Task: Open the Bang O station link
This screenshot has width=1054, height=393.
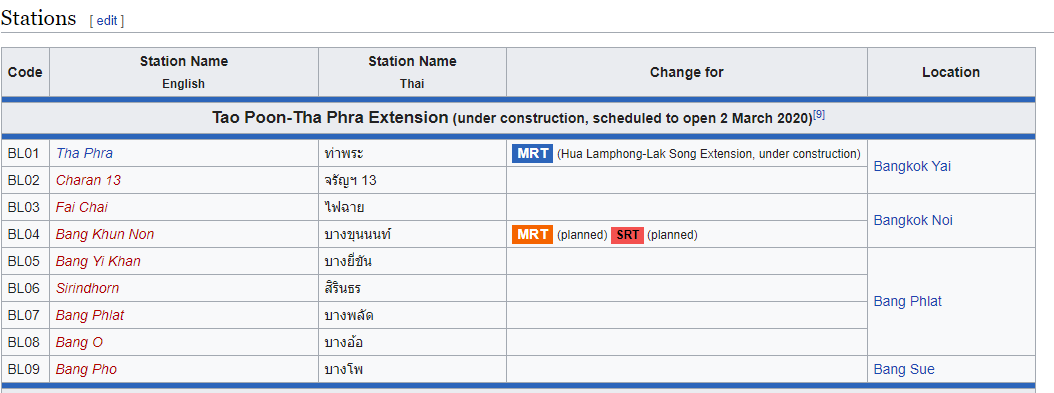Action: pyautogui.click(x=79, y=343)
